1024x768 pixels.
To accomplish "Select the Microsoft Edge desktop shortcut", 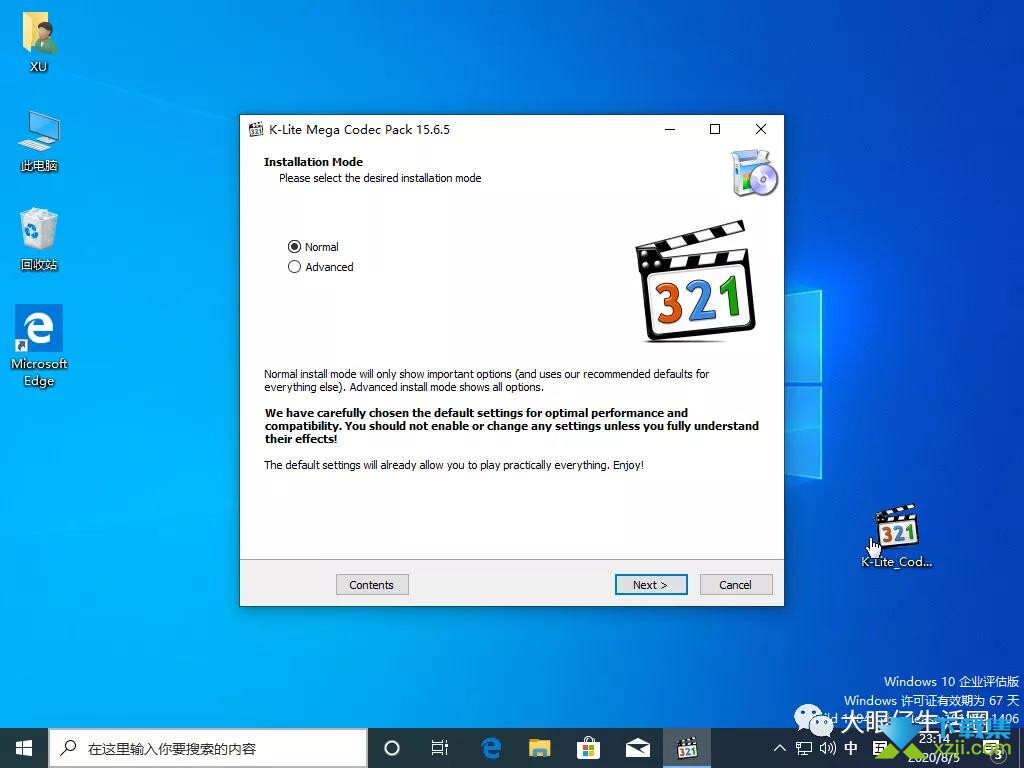I will coord(39,346).
